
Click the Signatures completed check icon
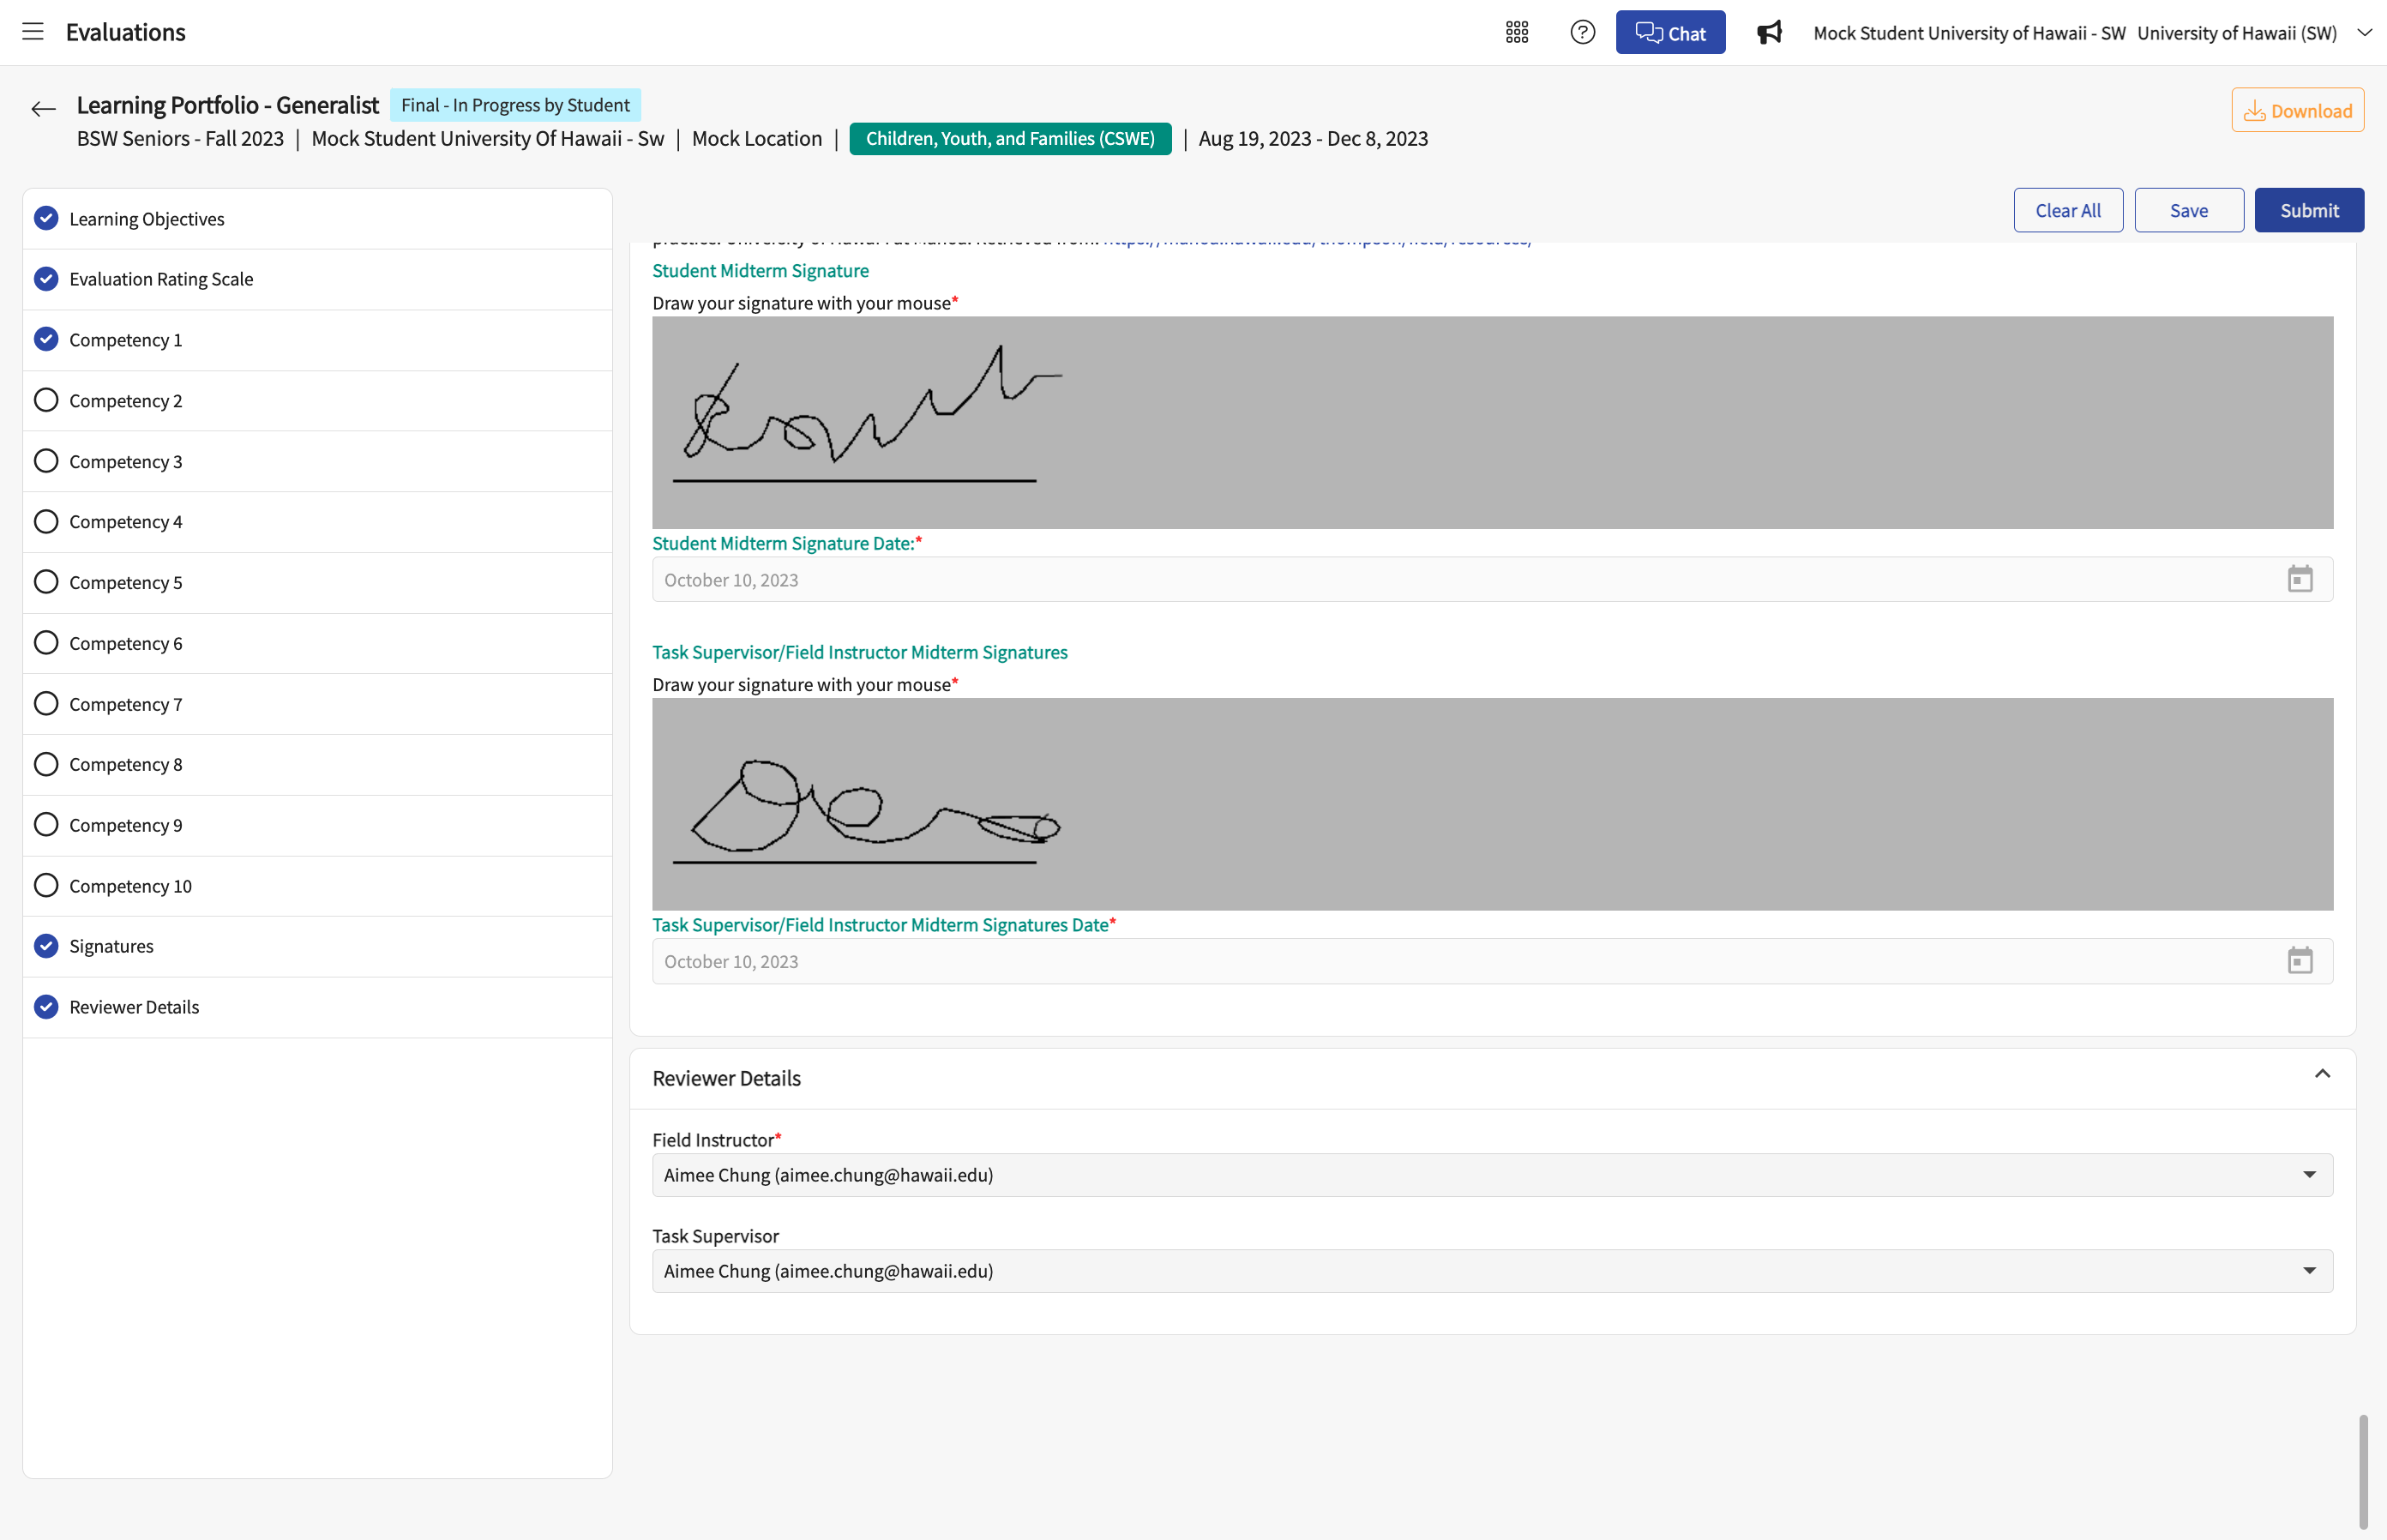[x=46, y=946]
